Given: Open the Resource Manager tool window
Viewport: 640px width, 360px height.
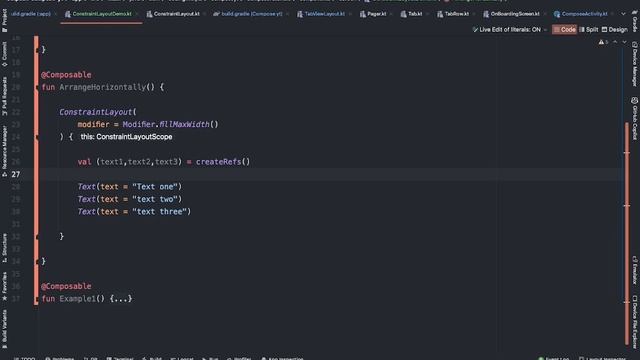Looking at the screenshot, I should [x=4, y=151].
